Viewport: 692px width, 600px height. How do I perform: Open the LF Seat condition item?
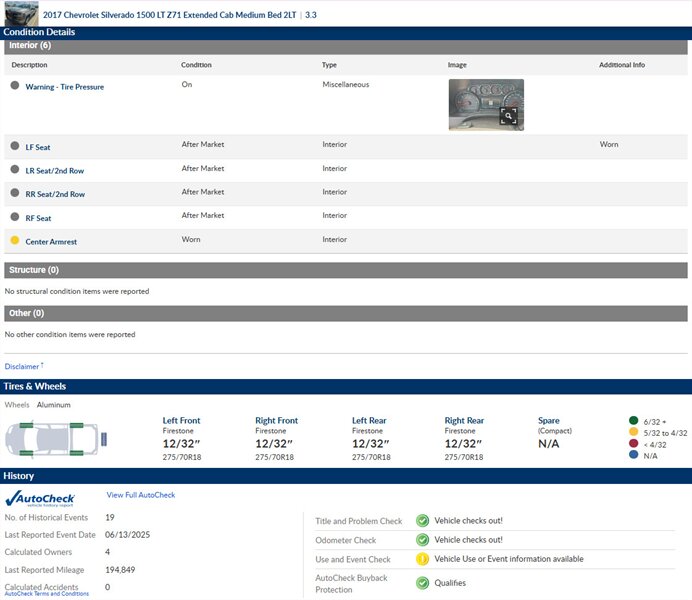point(38,147)
